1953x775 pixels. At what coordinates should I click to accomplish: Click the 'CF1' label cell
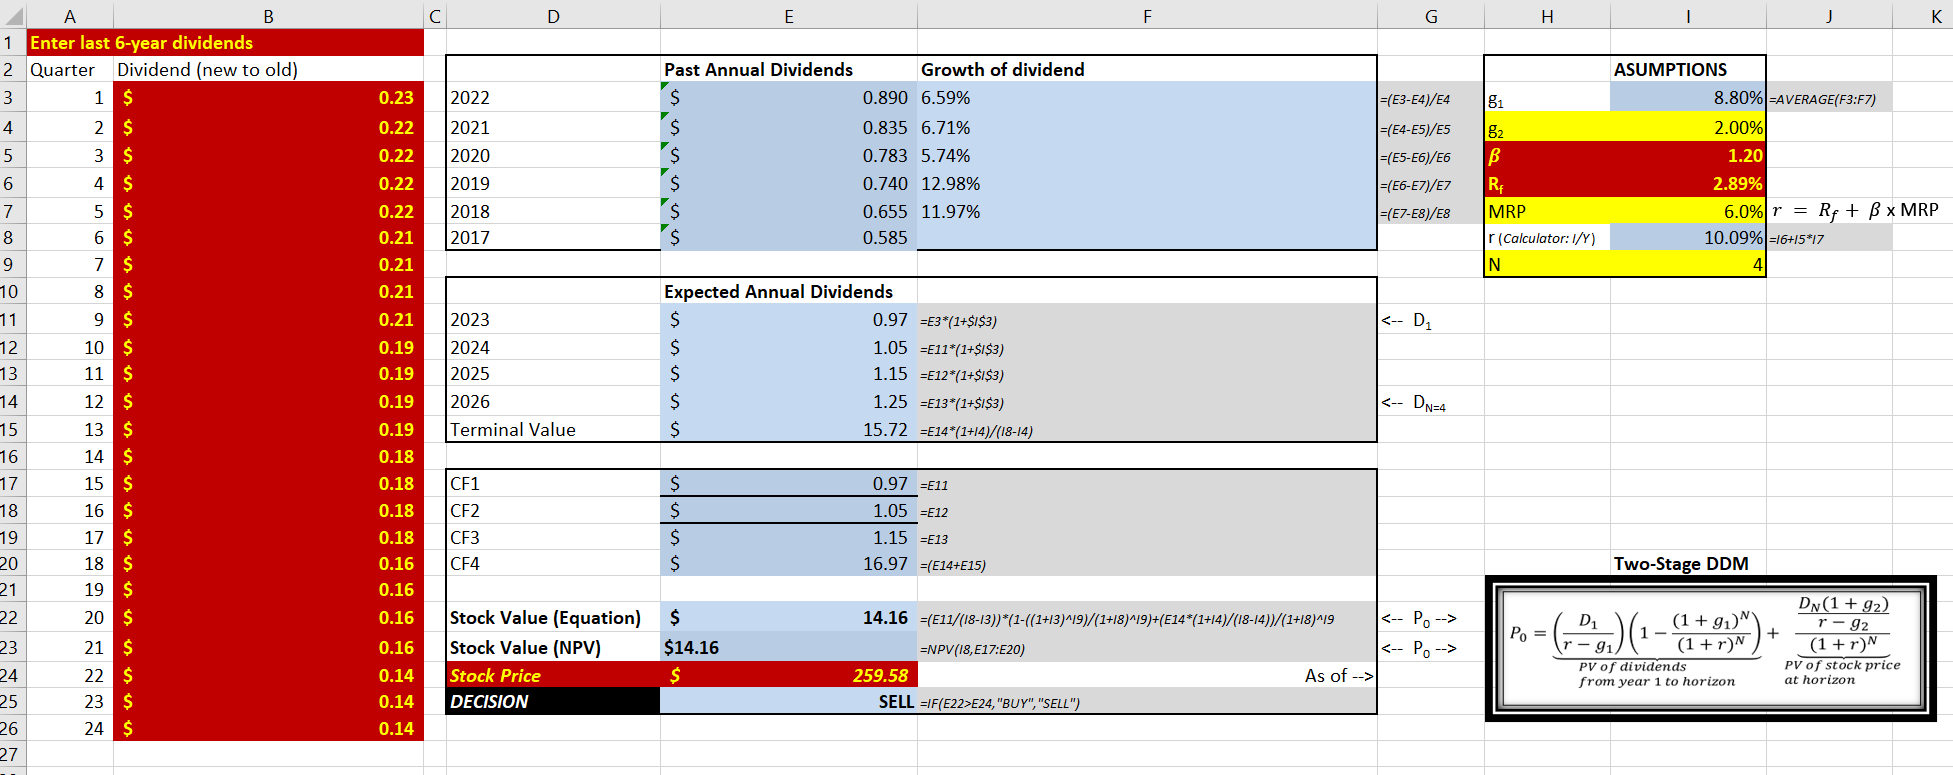pyautogui.click(x=553, y=483)
